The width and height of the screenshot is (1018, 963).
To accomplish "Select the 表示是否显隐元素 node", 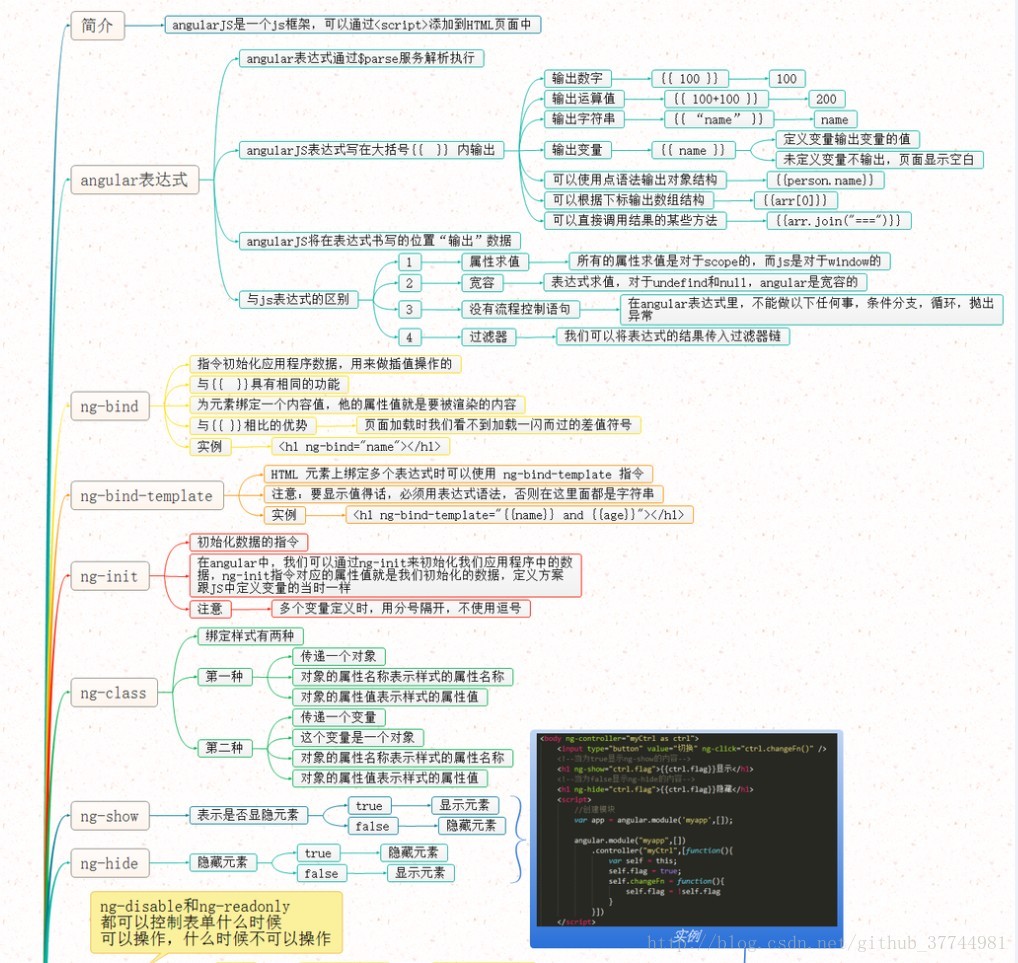I will tap(249, 816).
